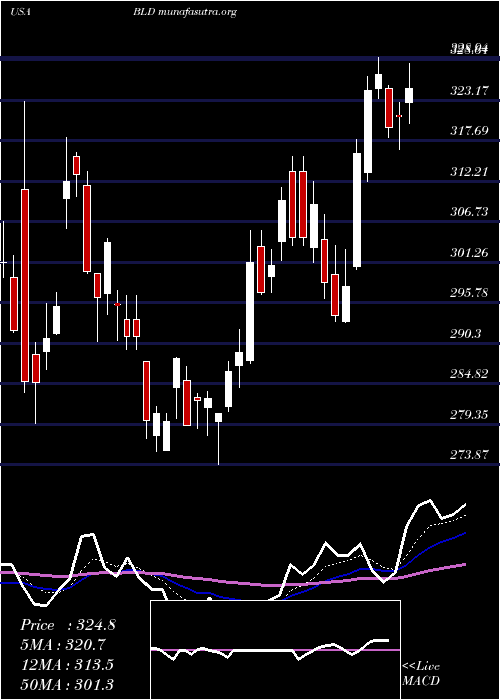Select the 301.26 price axis label

tap(469, 253)
